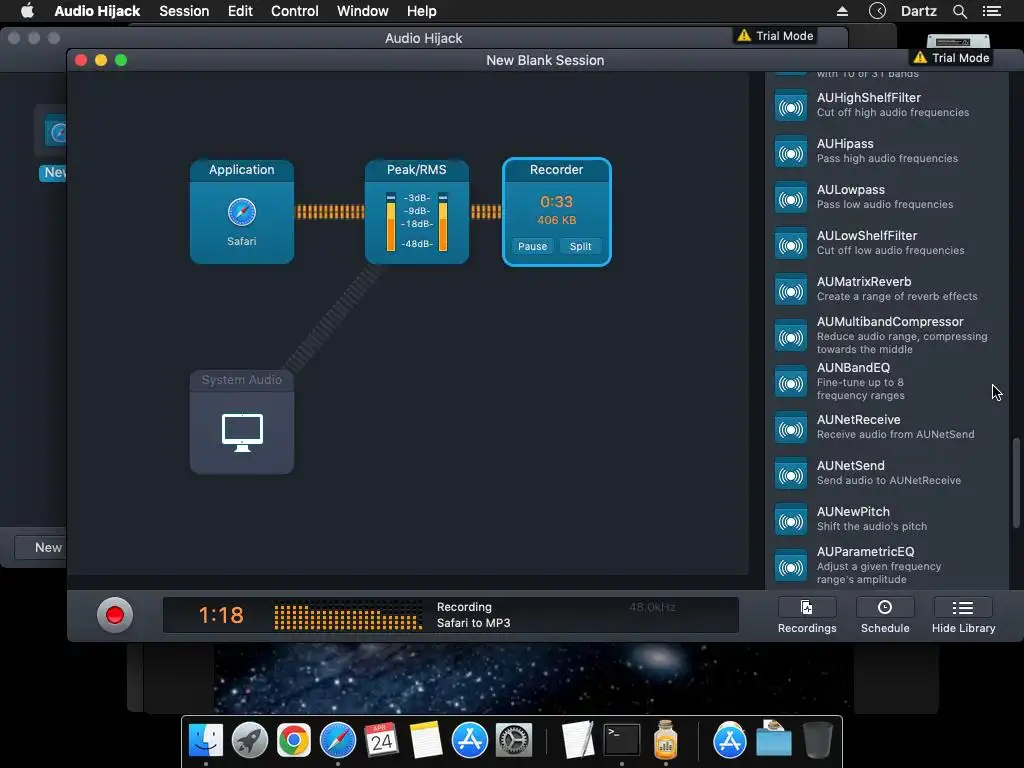
Task: Select the System Audio block header
Action: tap(242, 380)
